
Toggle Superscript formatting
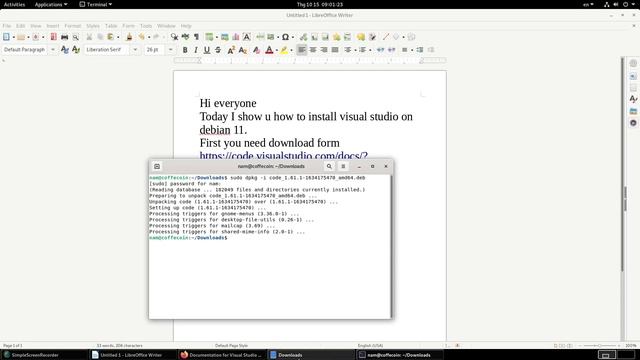pyautogui.click(x=231, y=50)
